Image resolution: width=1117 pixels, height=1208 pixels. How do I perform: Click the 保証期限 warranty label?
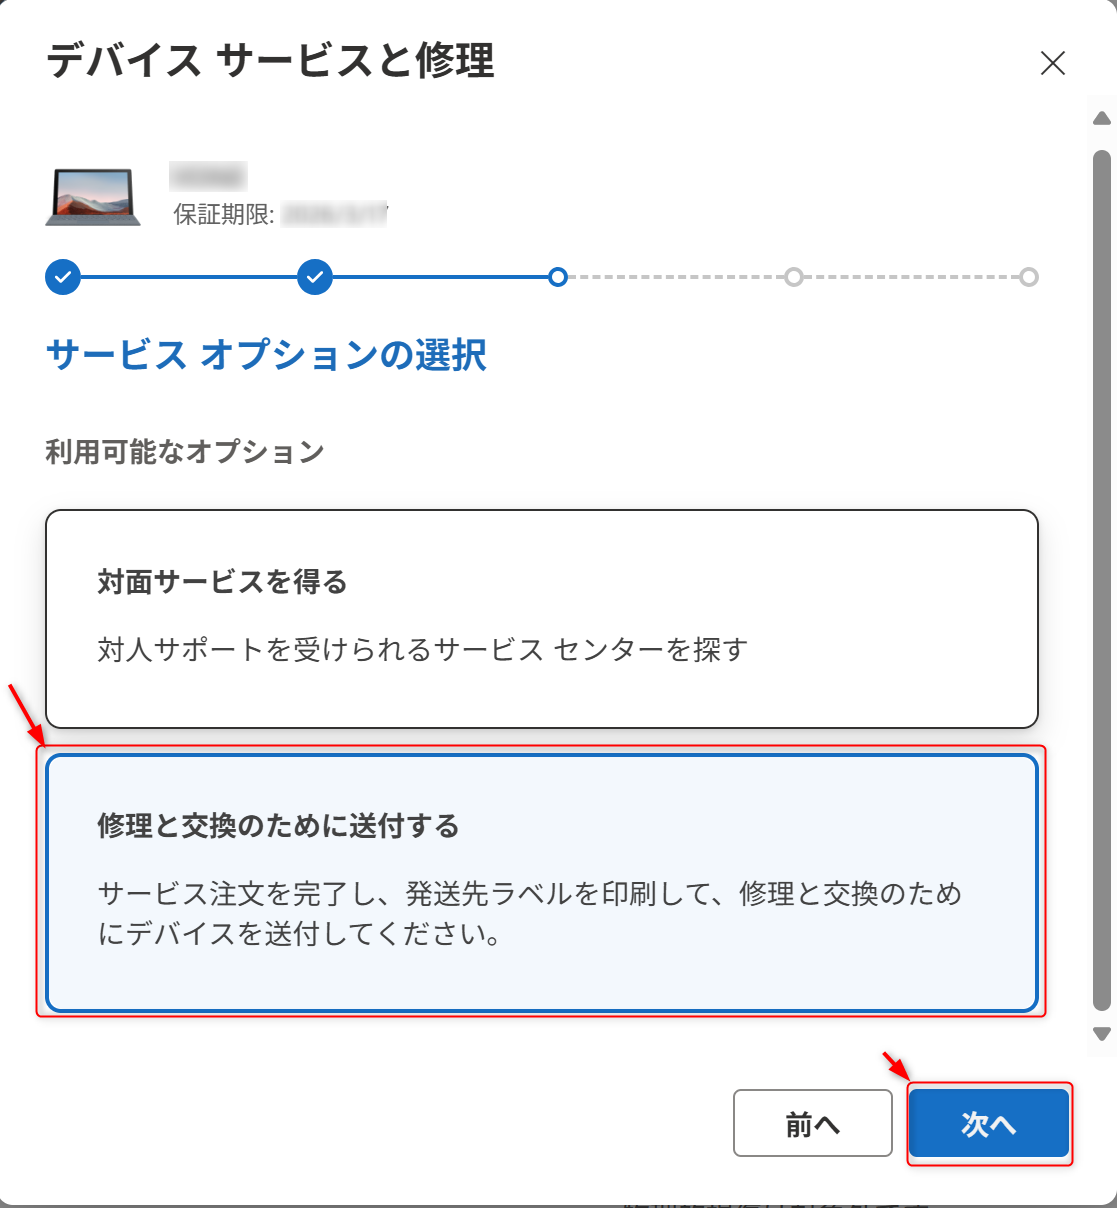[224, 214]
